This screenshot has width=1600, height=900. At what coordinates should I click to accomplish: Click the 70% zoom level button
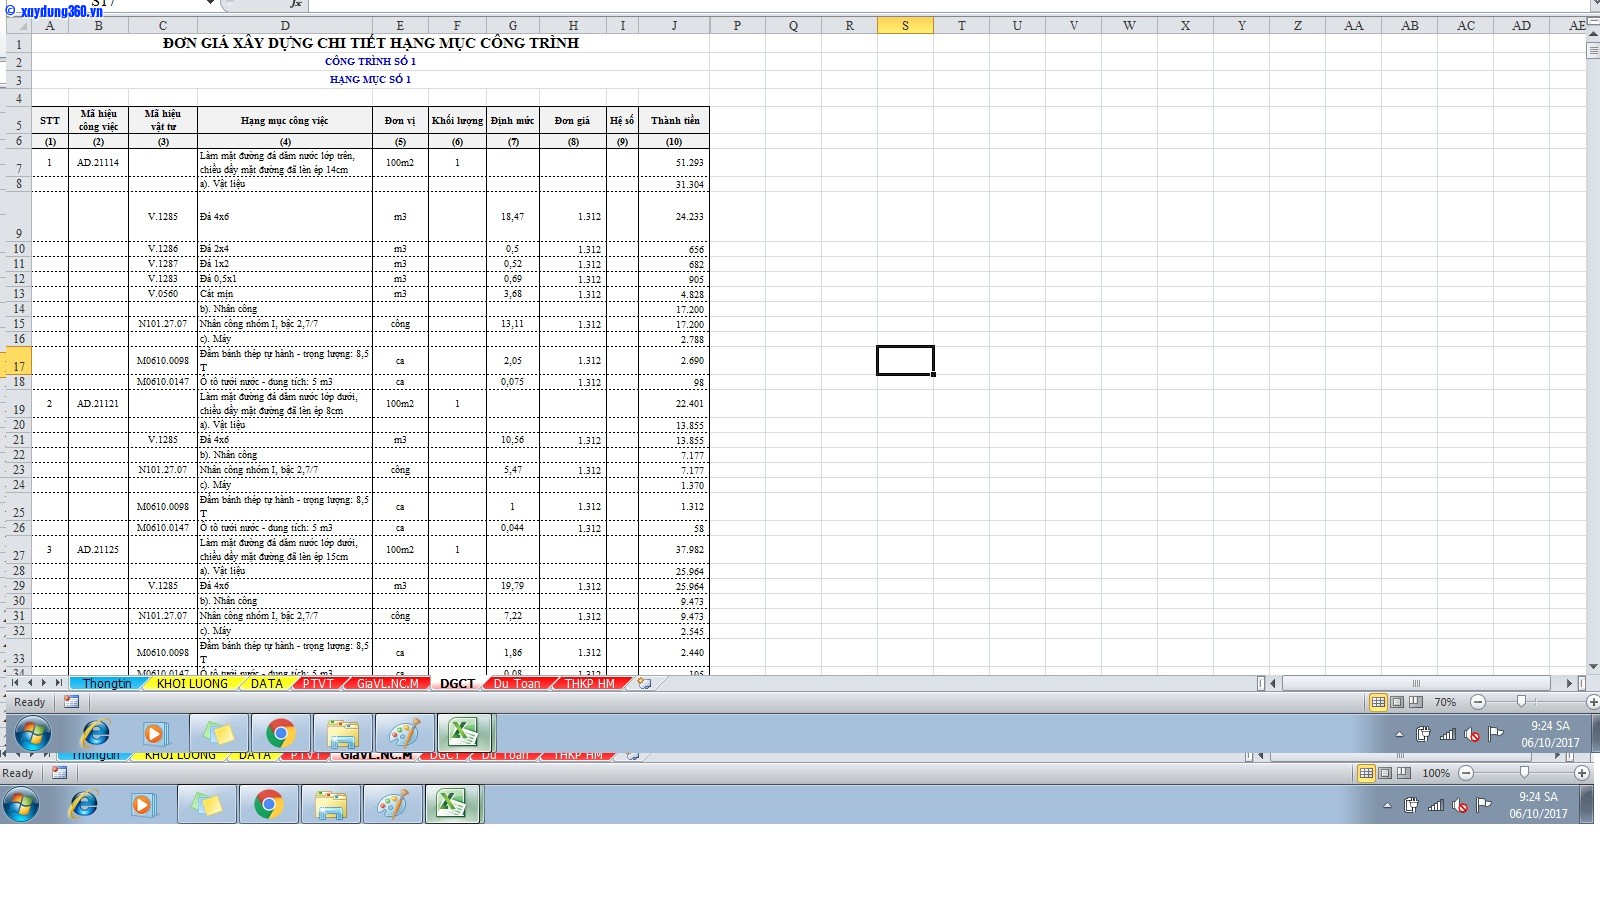pos(1445,702)
